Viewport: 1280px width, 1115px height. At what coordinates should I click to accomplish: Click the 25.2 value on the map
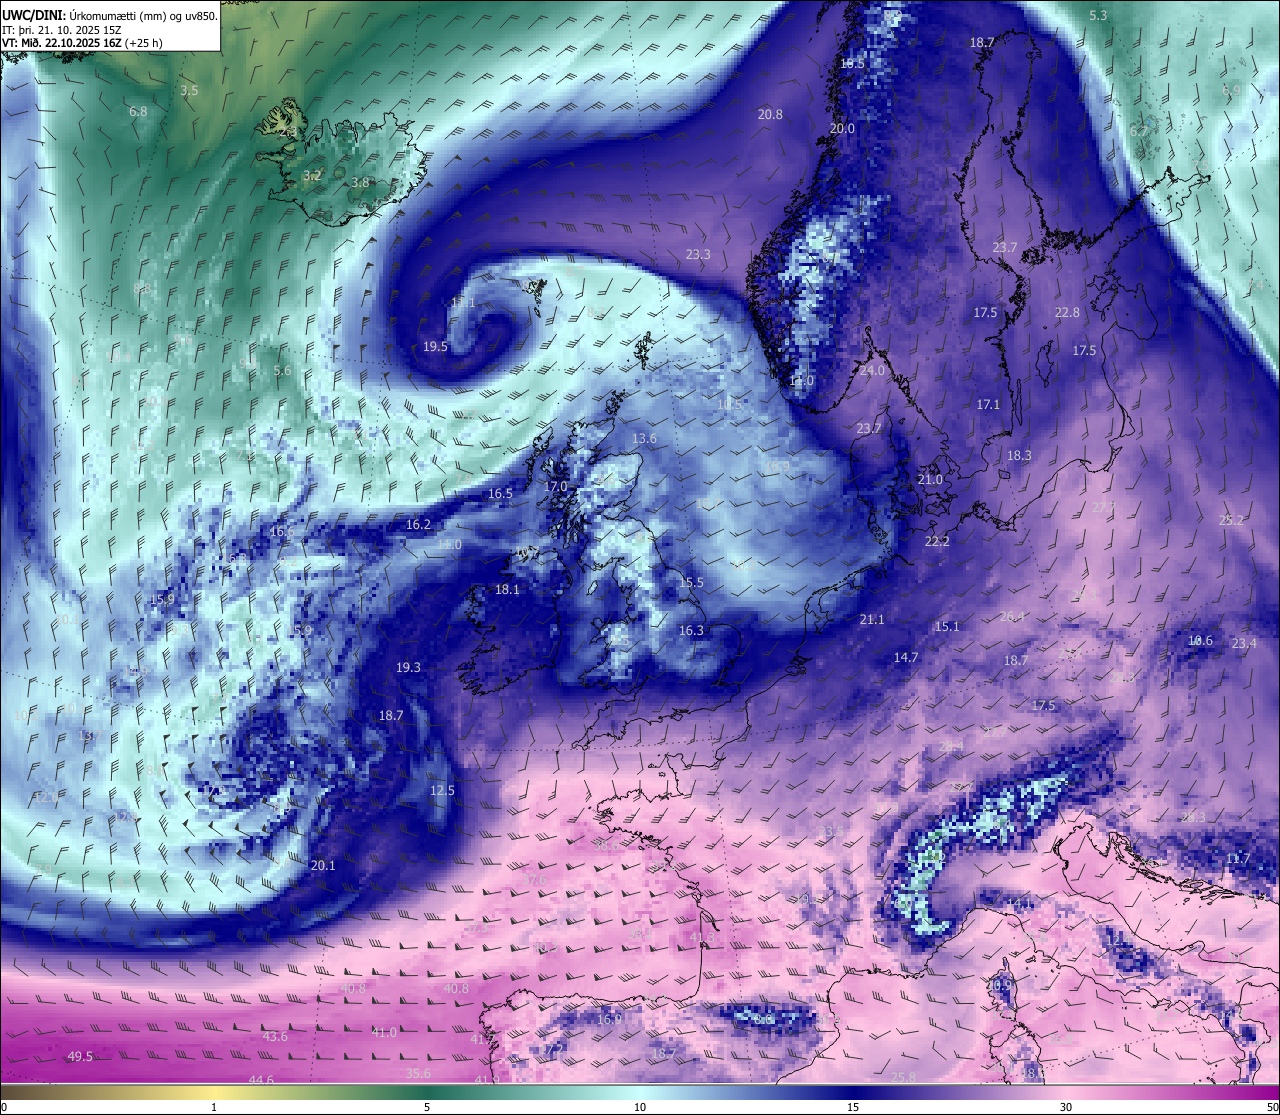tap(1231, 521)
